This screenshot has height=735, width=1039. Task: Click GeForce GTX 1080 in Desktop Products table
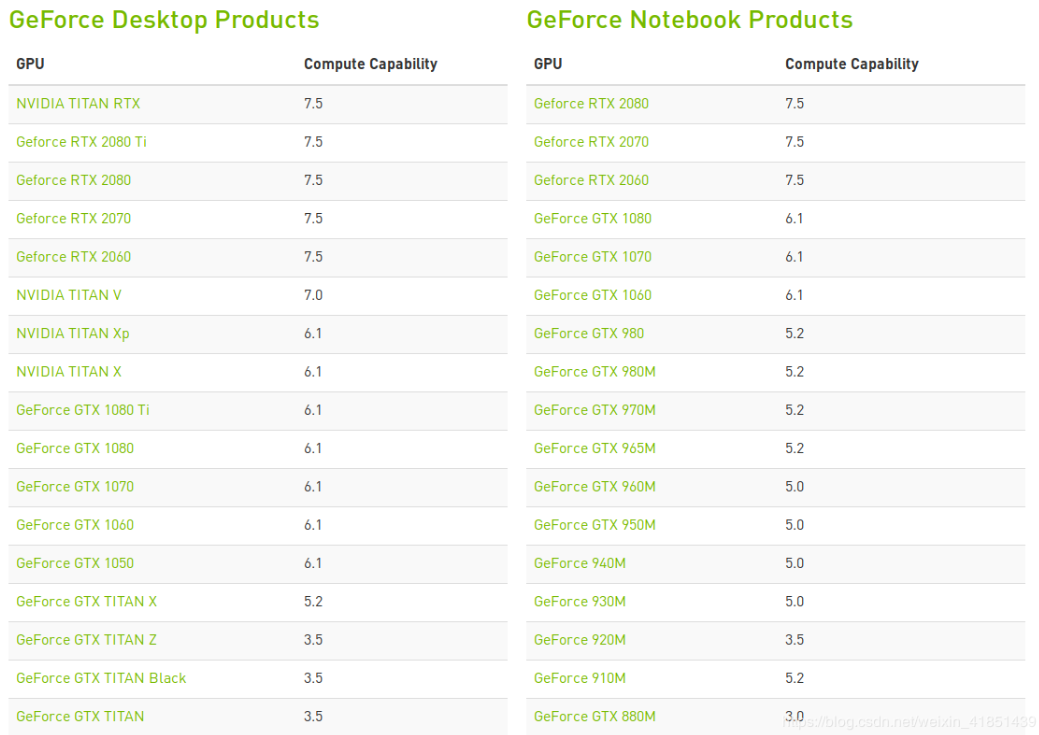click(75, 449)
